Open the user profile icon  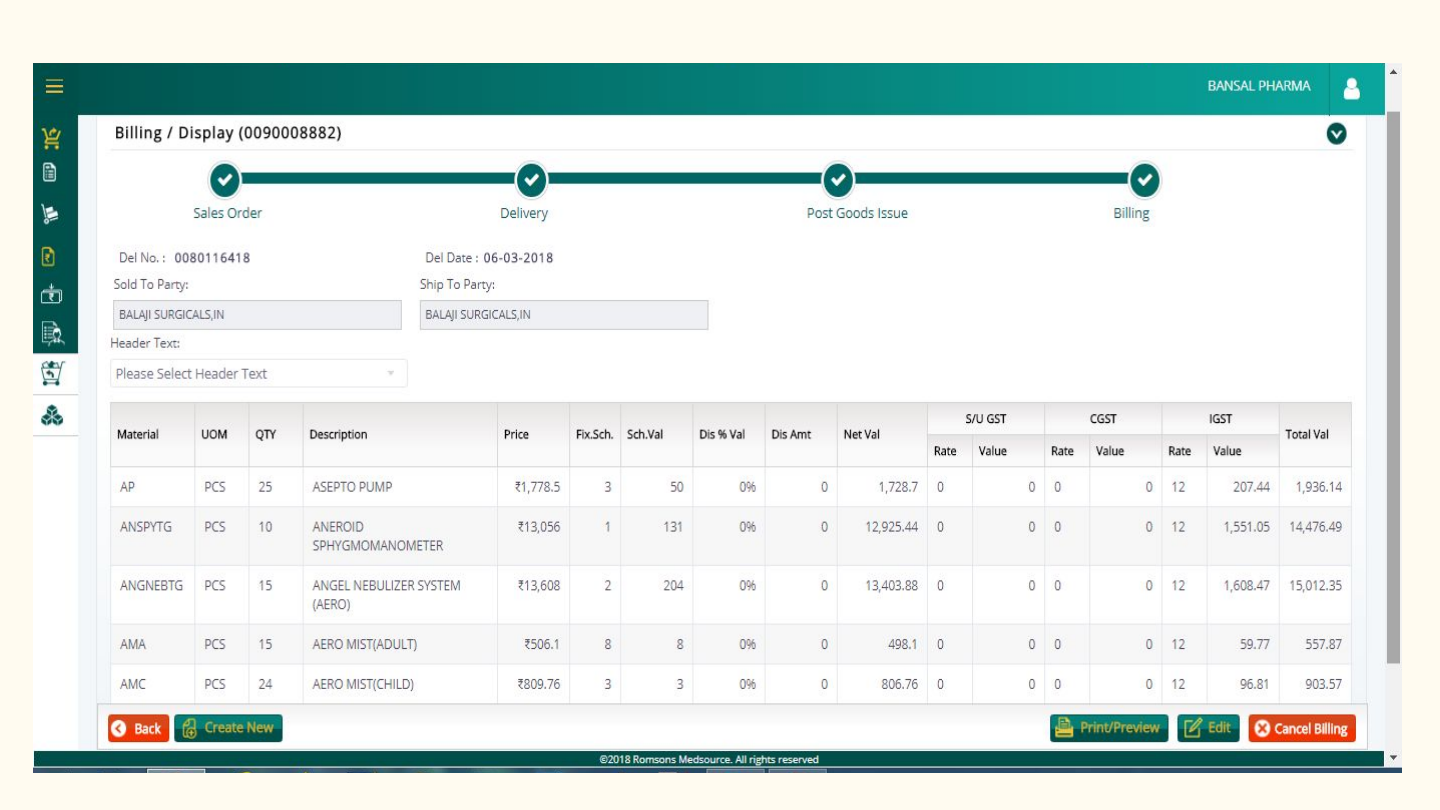point(1352,88)
